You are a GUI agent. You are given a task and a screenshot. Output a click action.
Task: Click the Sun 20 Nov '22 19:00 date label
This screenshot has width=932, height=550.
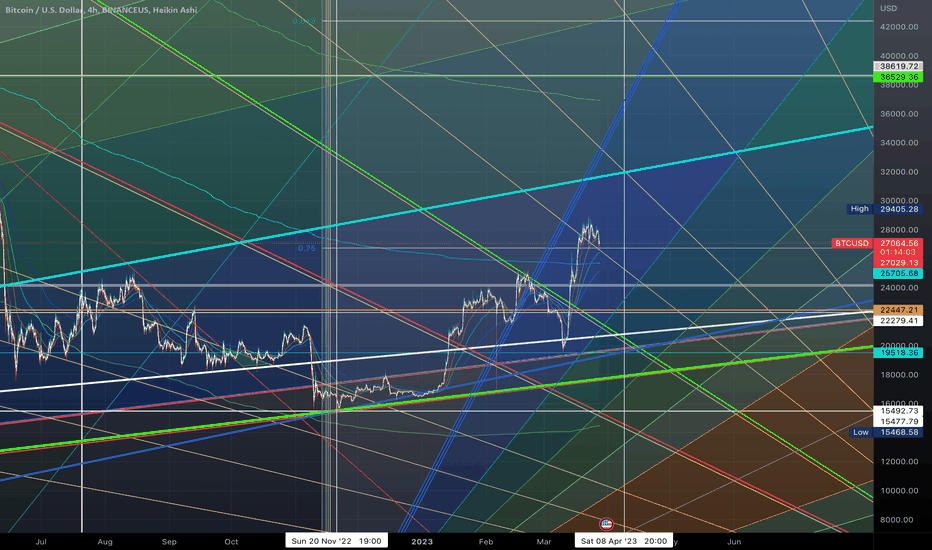click(336, 541)
